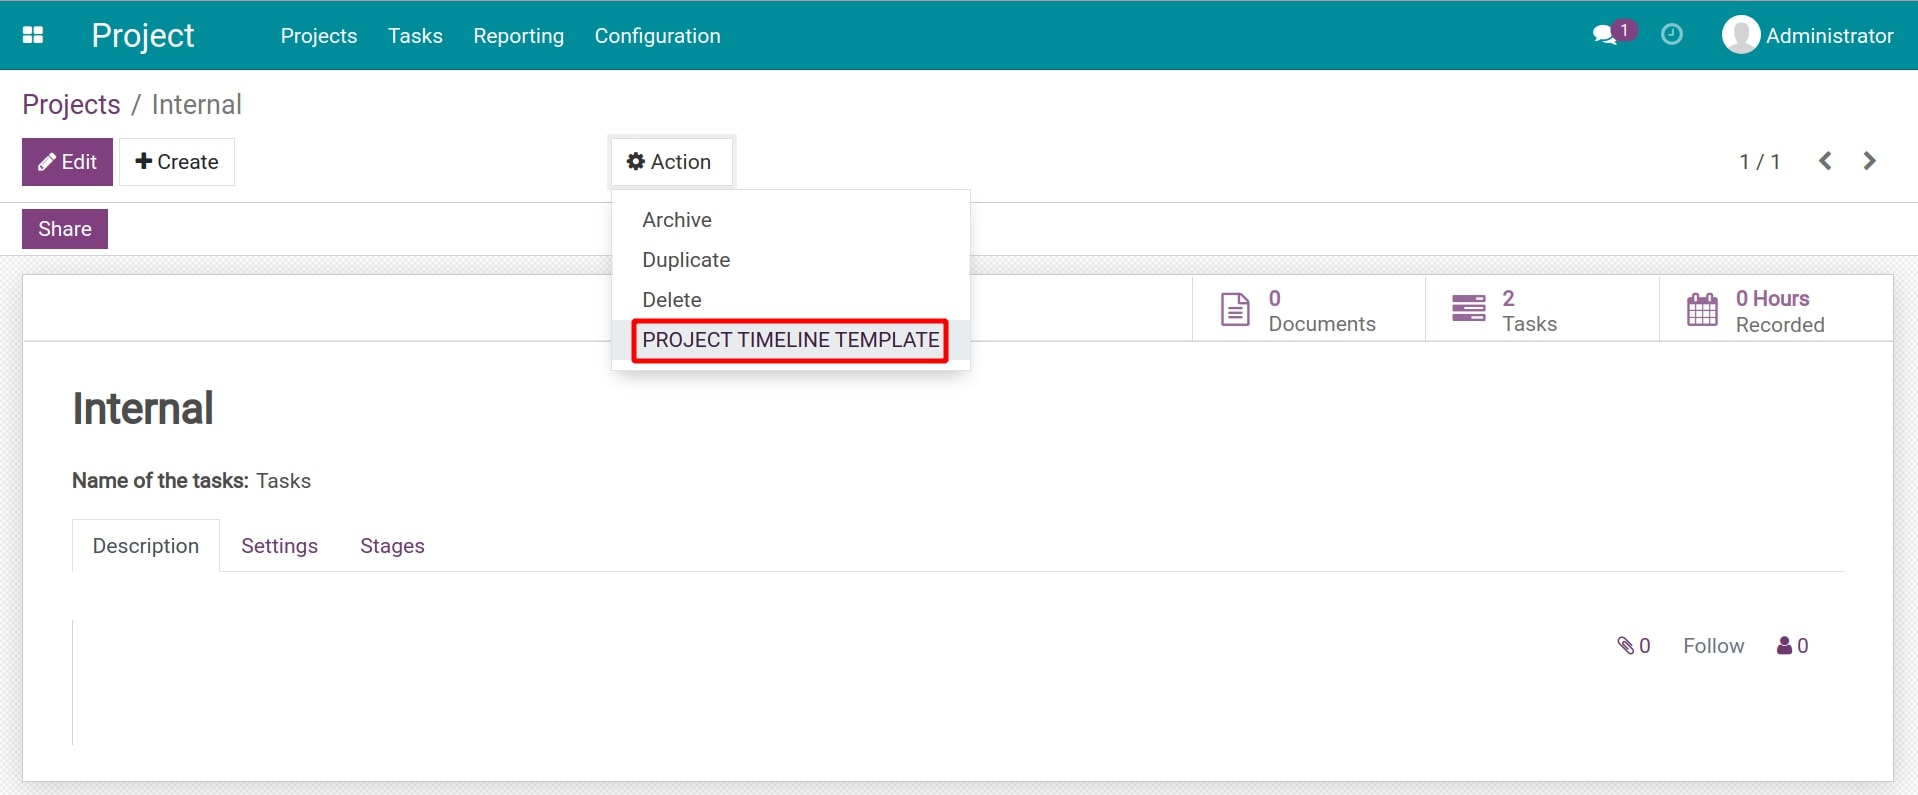The width and height of the screenshot is (1918, 795).
Task: Open the Reporting menu
Action: (518, 36)
